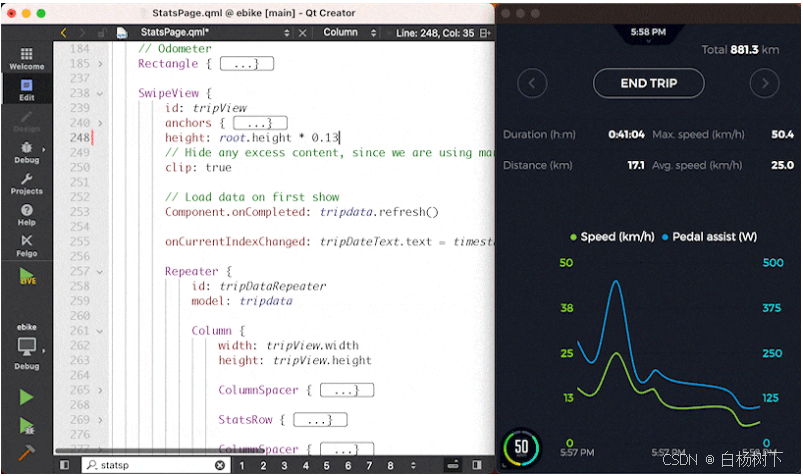Click the Total 881.3 km odometer text
The height and width of the screenshot is (476, 803).
click(740, 50)
